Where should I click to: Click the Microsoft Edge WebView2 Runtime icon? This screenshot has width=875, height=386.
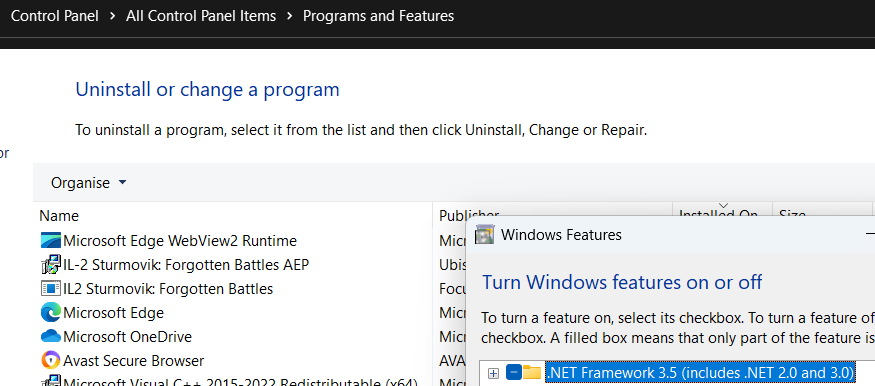[51, 240]
